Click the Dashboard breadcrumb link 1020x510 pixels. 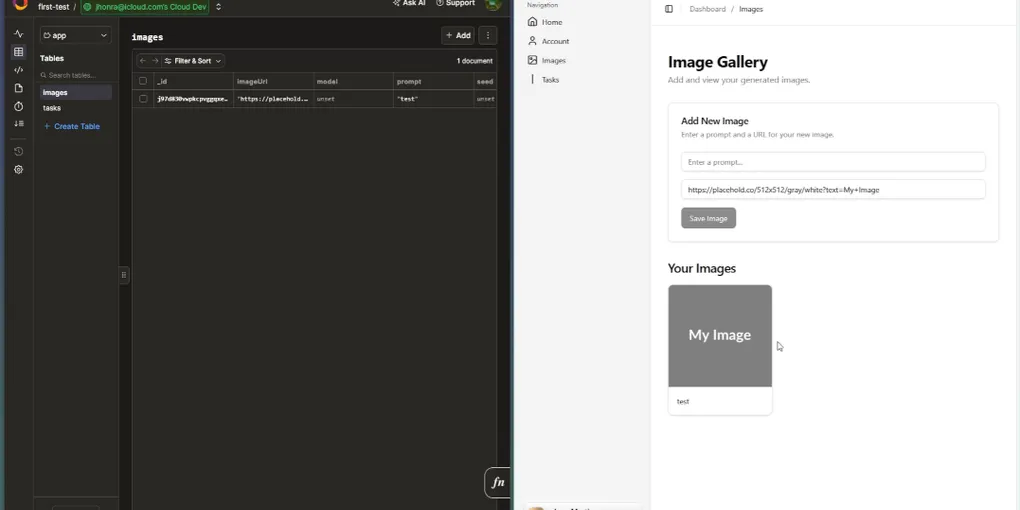click(x=707, y=9)
